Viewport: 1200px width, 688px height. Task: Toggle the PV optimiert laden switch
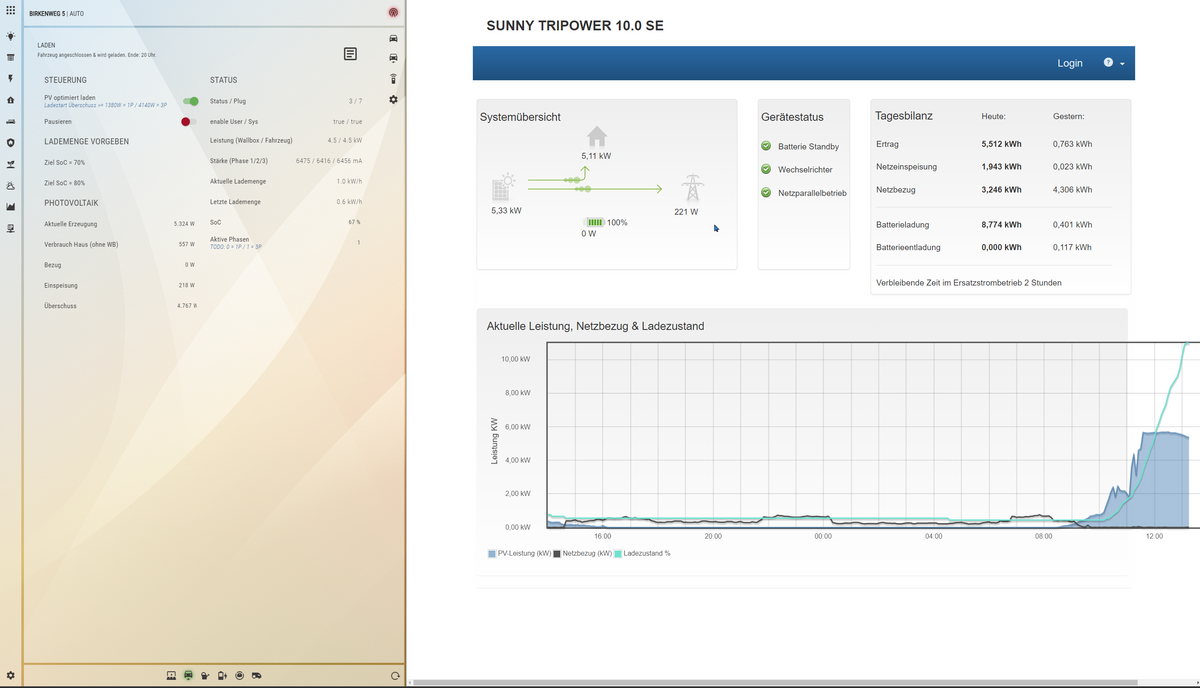pos(191,101)
